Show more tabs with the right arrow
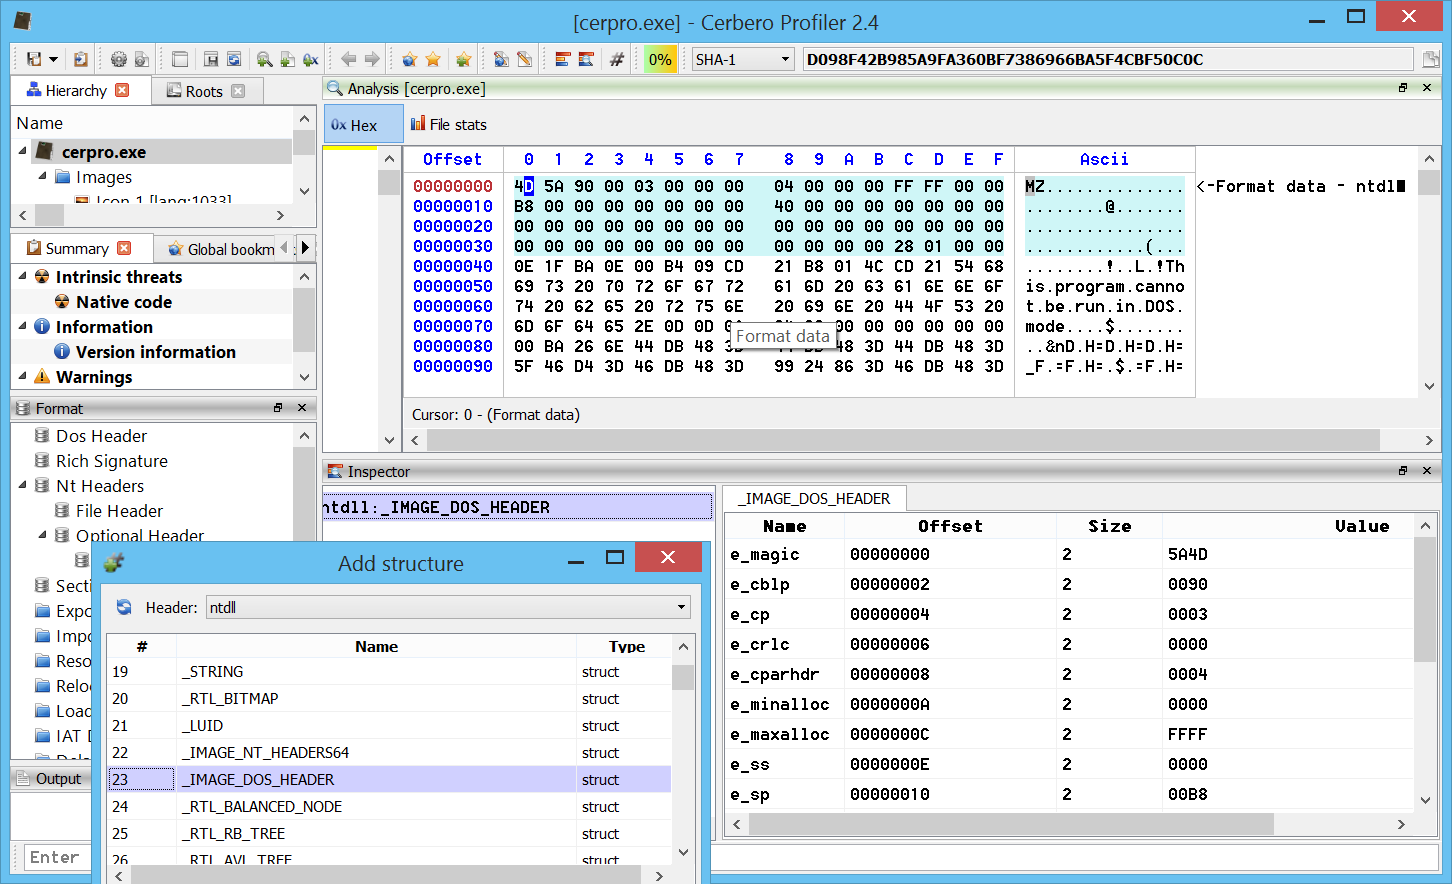This screenshot has width=1452, height=884. click(x=305, y=247)
